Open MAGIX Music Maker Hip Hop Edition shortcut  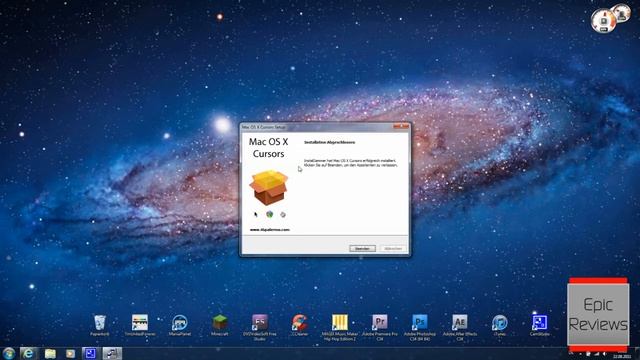point(340,327)
